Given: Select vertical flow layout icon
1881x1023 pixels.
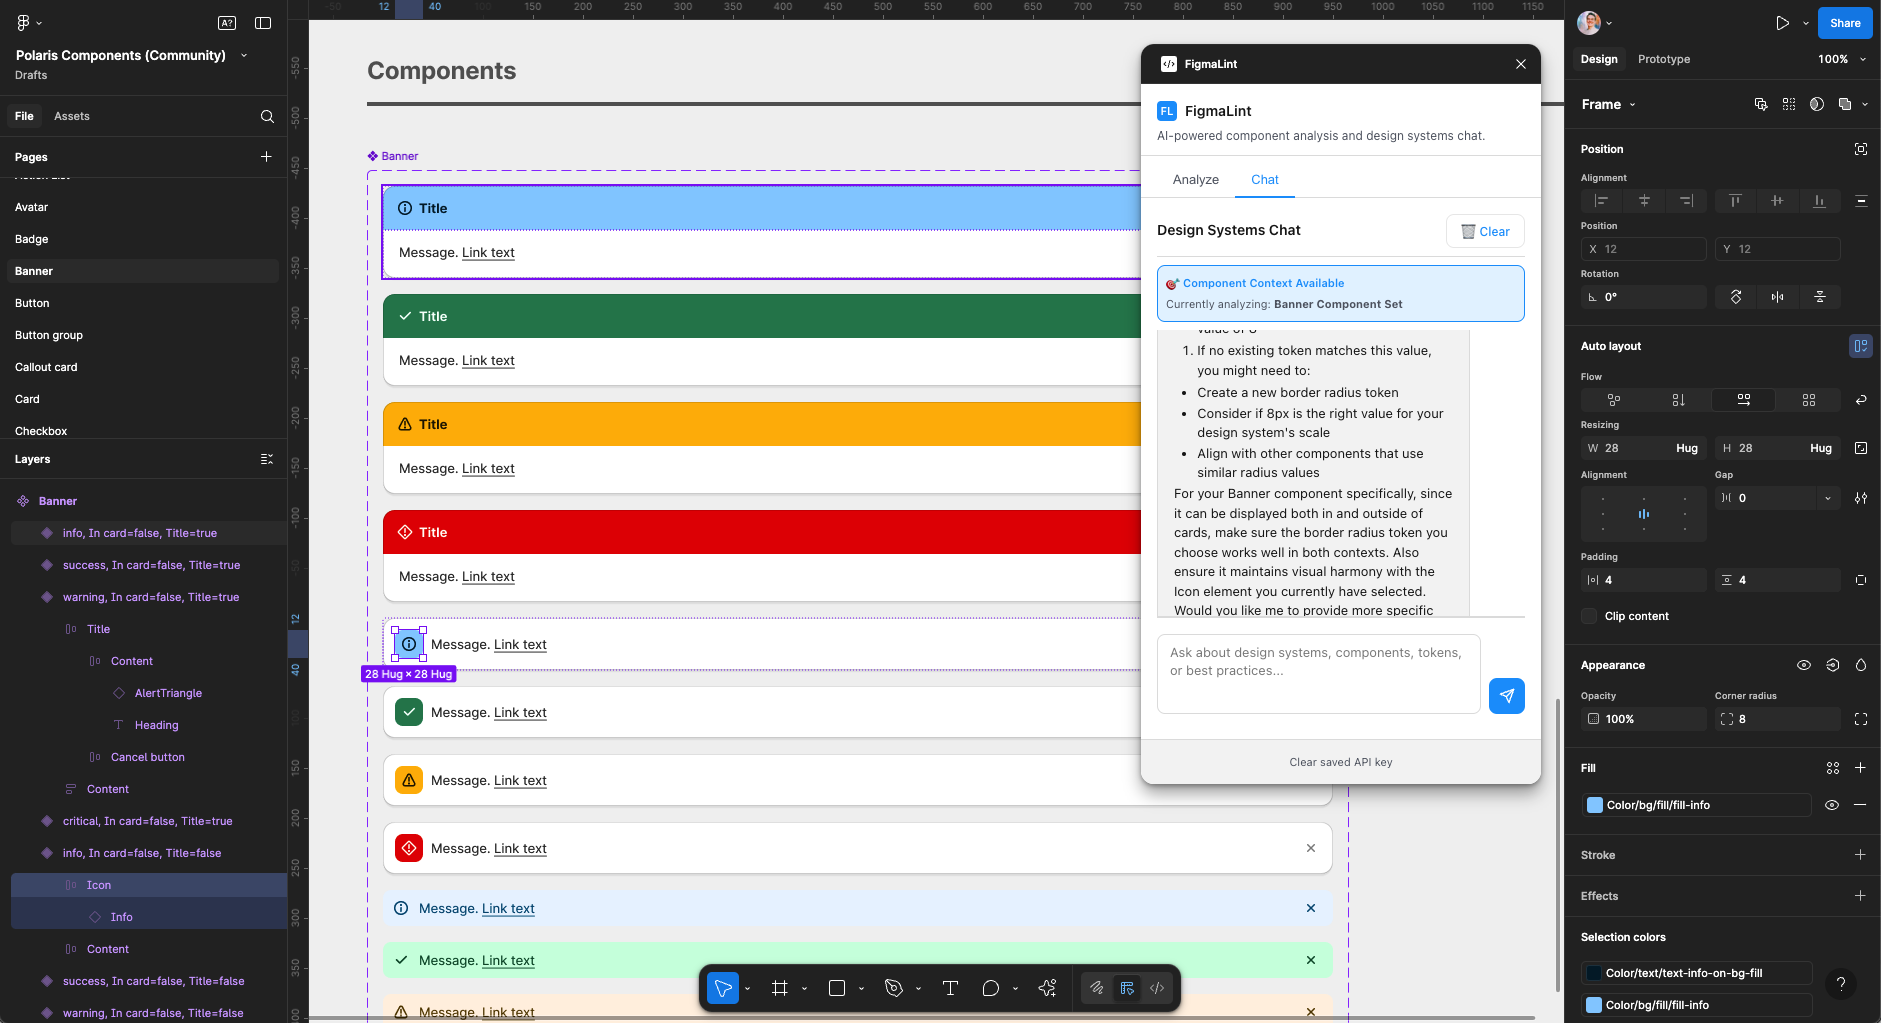Looking at the screenshot, I should click(1678, 400).
